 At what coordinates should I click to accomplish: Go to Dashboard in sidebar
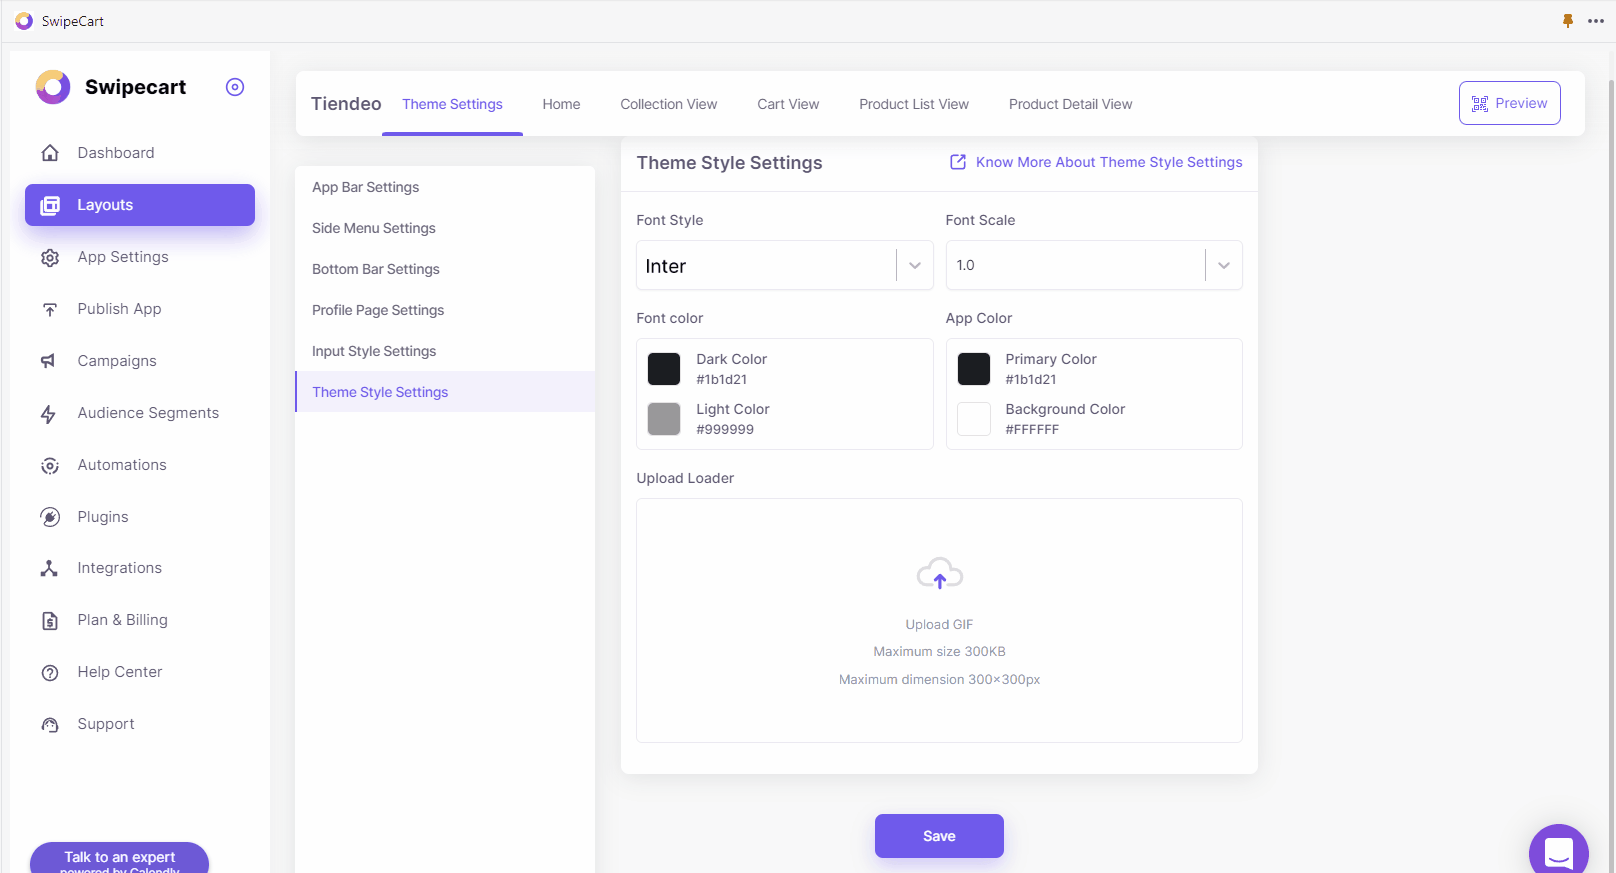click(140, 153)
